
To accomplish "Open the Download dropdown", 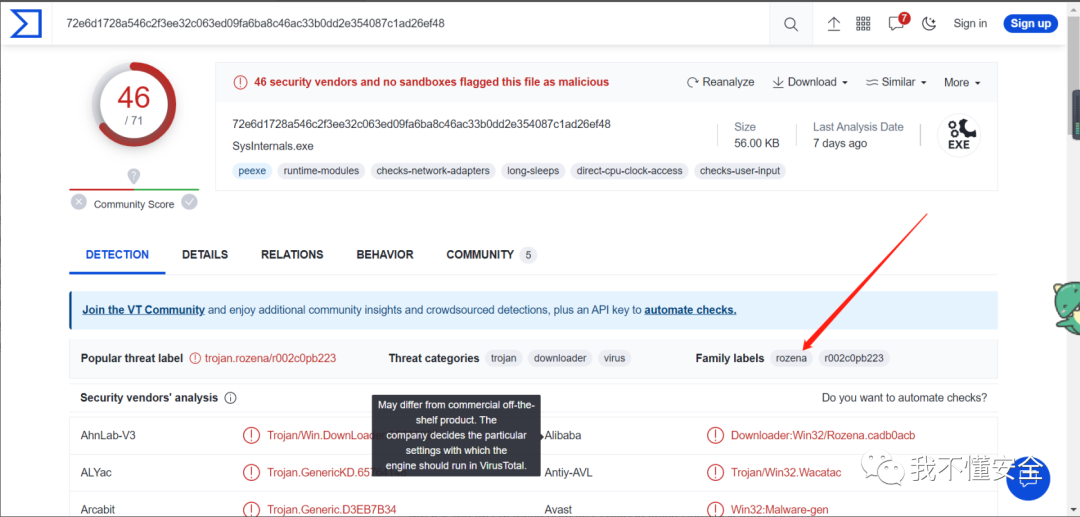I will pos(809,82).
